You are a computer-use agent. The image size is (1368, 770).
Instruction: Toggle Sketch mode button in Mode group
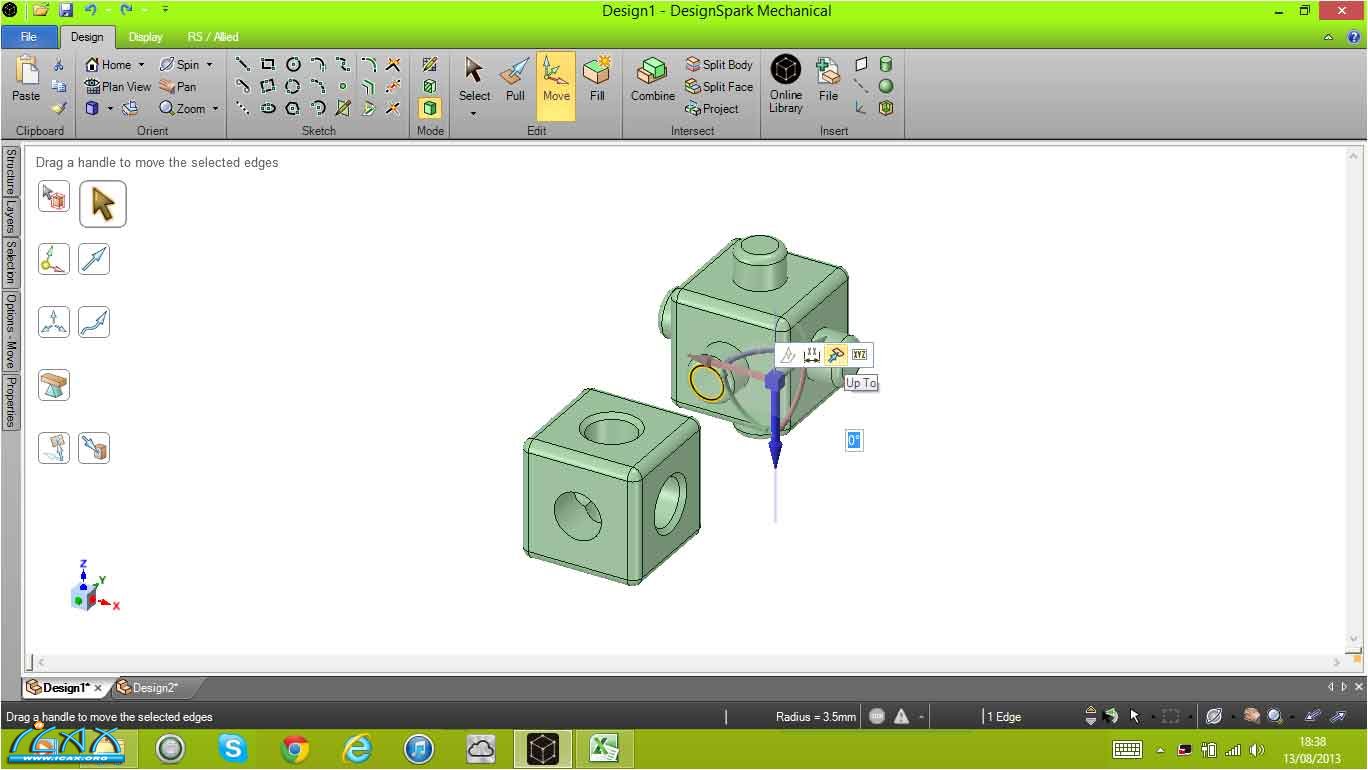(x=430, y=64)
